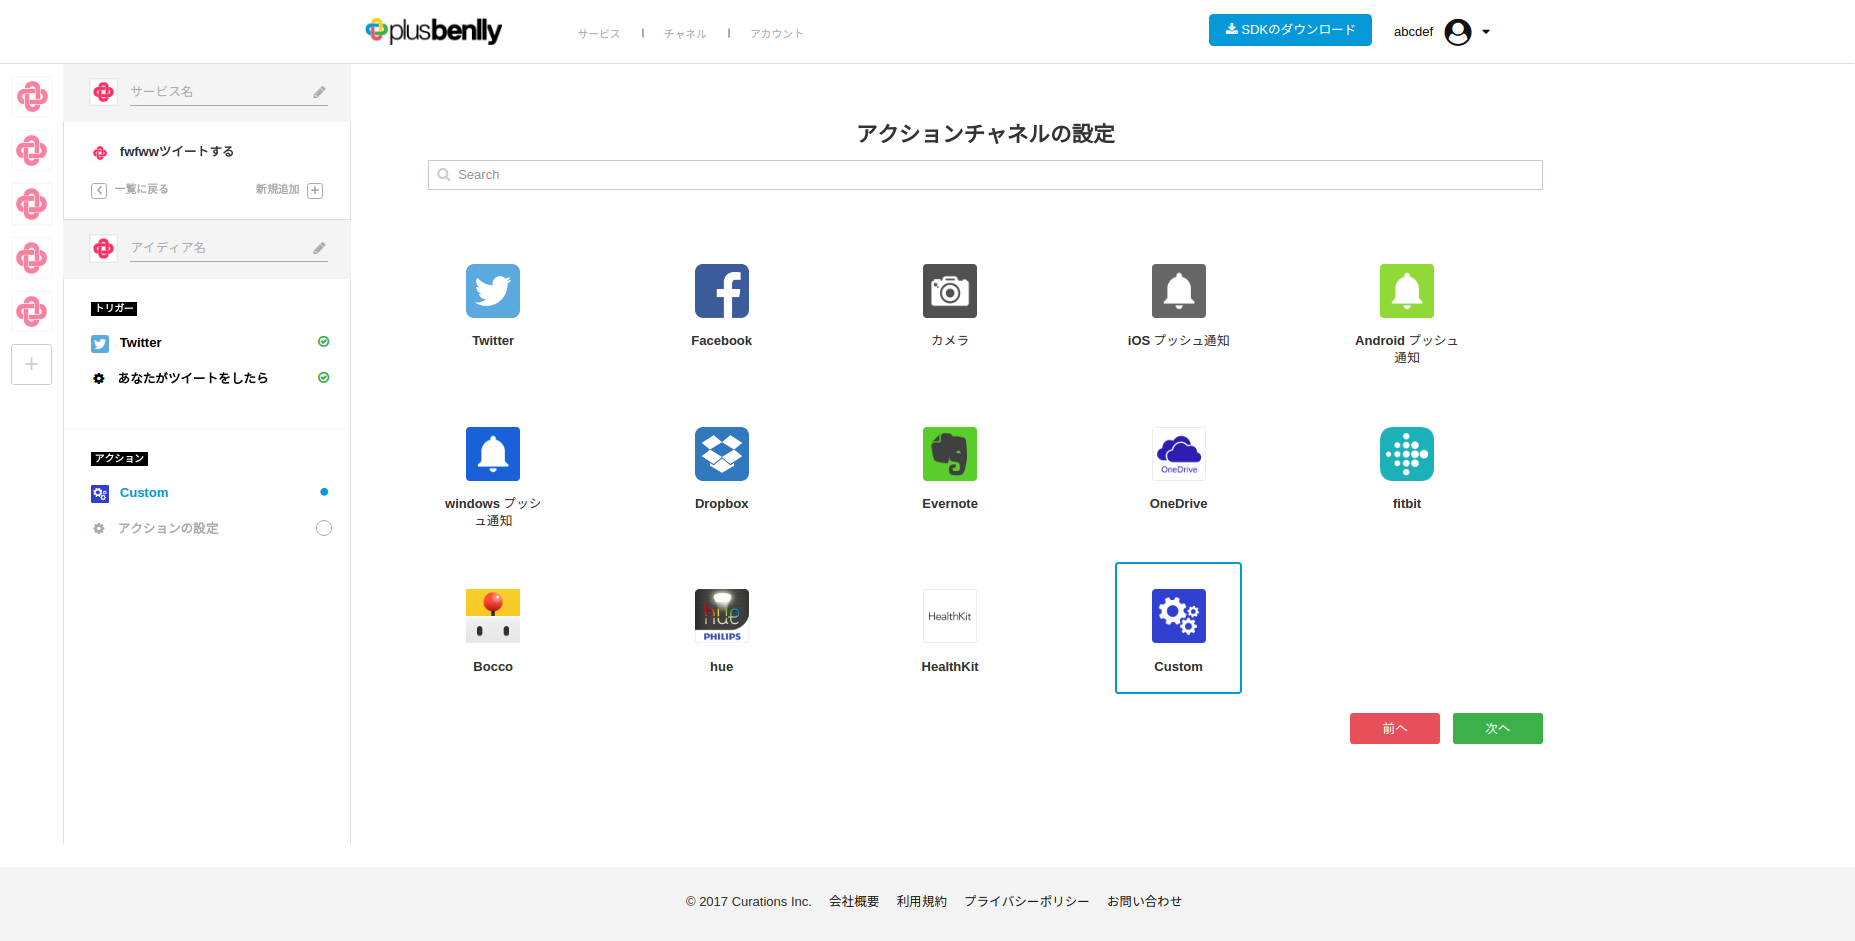Screen dimensions: 1855x941
Task: Select the windows プッシュ通知 blue bell icon
Action: pos(493,454)
